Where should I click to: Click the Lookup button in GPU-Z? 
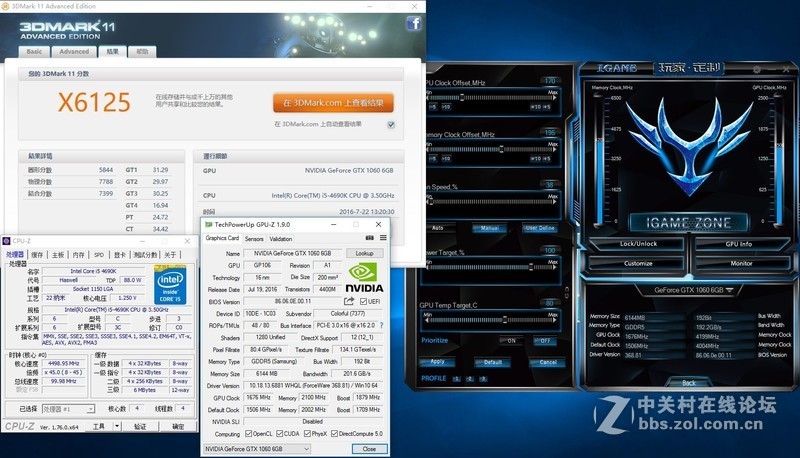point(364,253)
